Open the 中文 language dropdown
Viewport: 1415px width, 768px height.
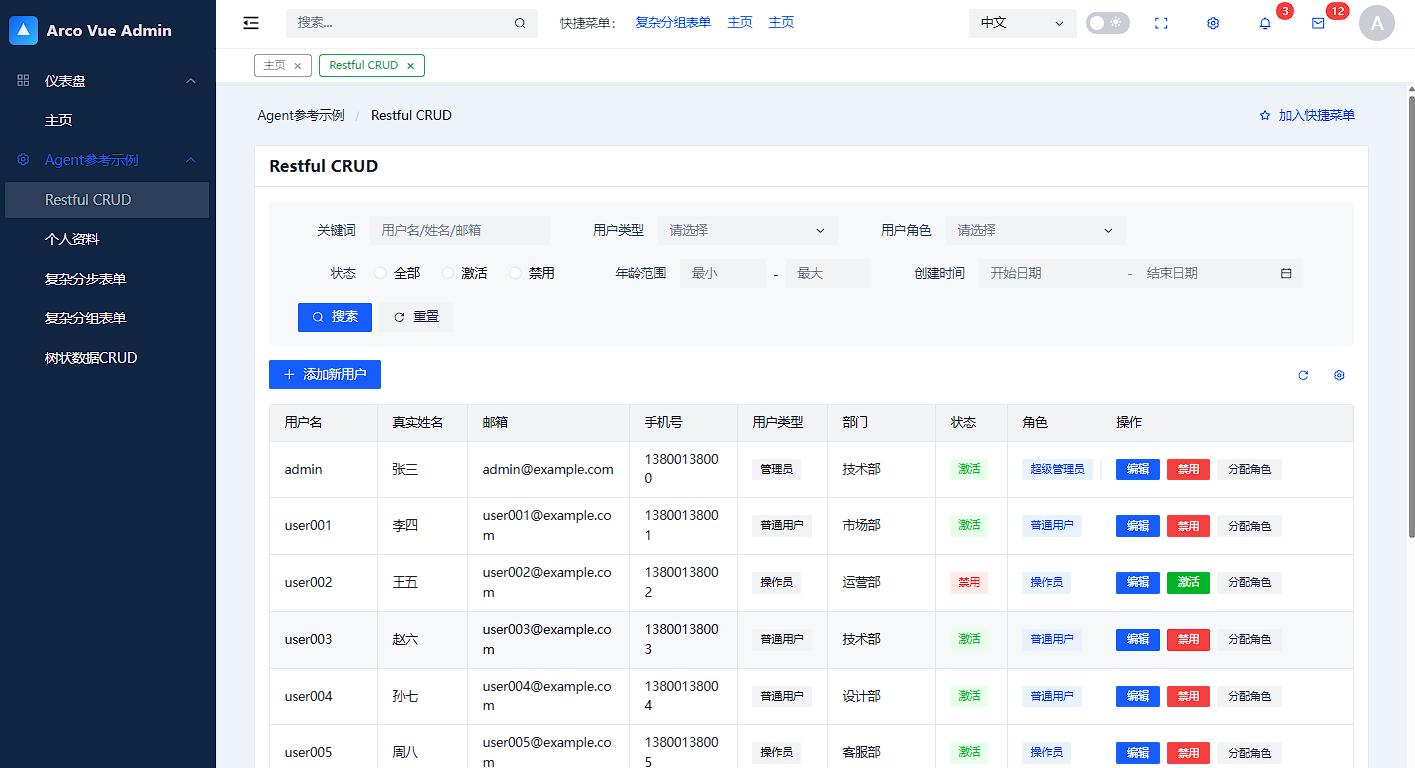(1021, 22)
